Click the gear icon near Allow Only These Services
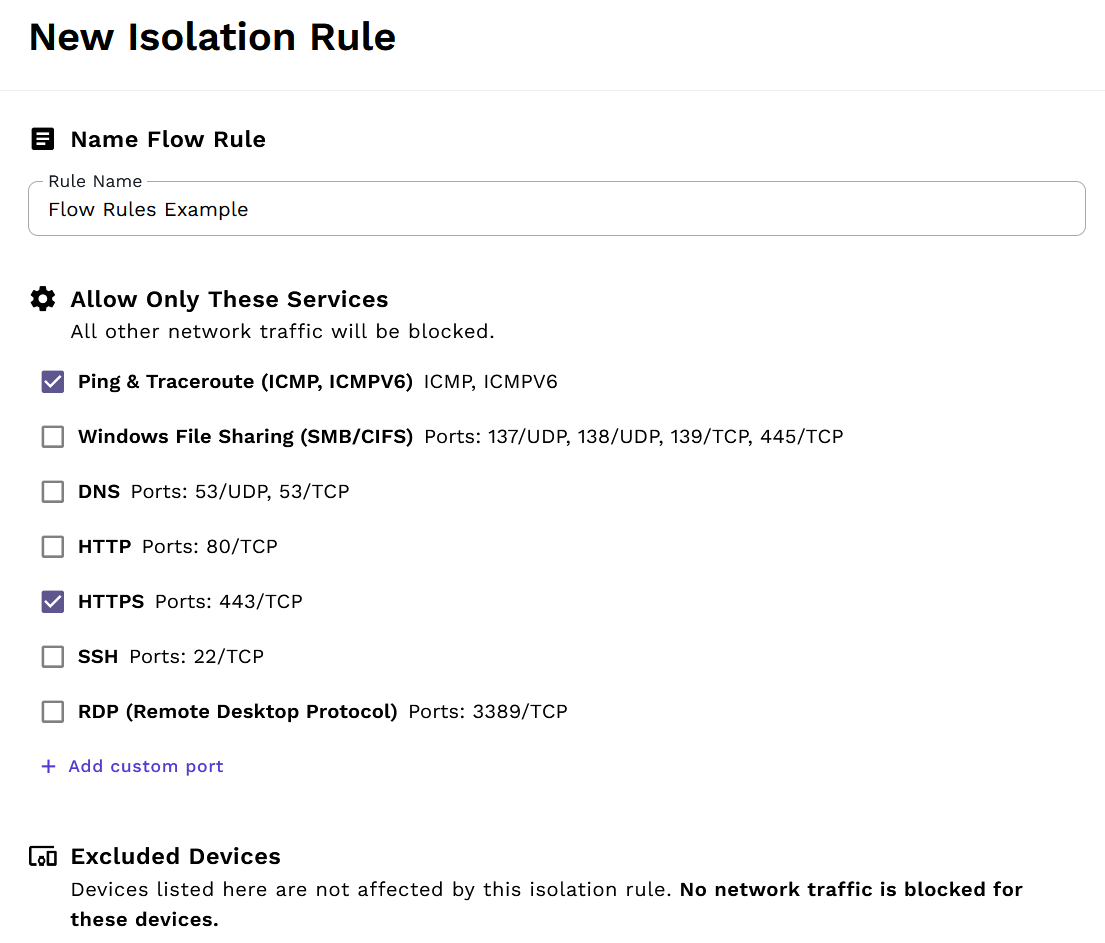Viewport: 1105px width, 943px height. pos(43,298)
